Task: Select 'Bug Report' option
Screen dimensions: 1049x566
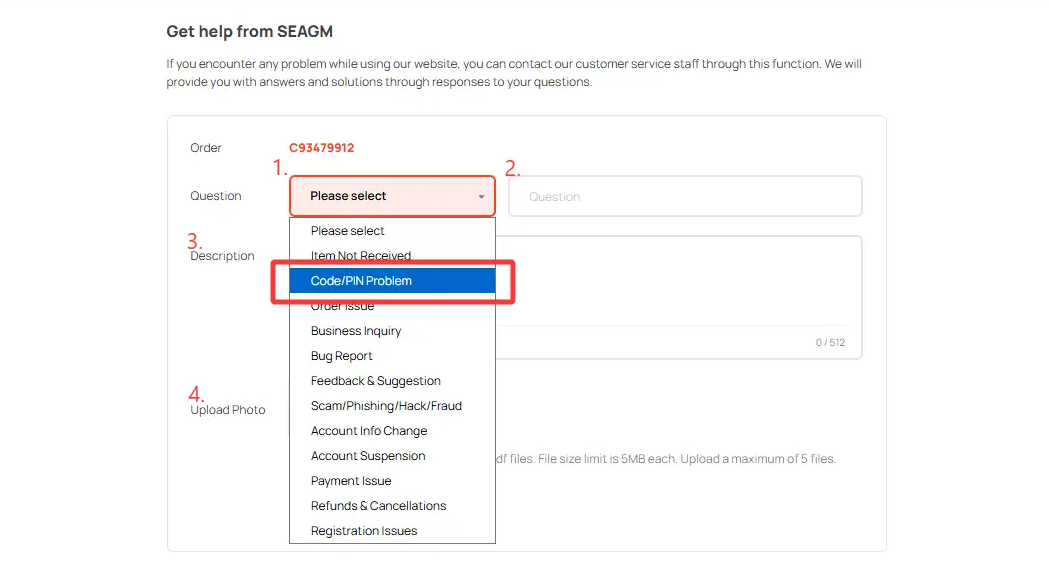Action: (x=392, y=356)
